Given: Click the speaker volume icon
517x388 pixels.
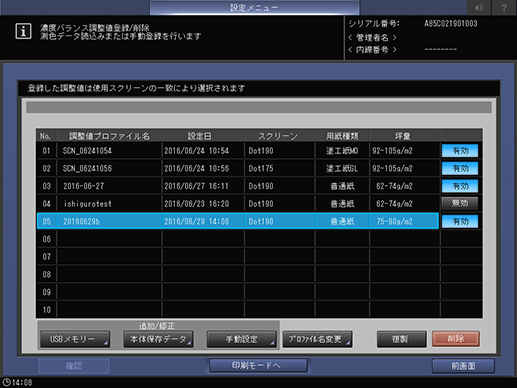Looking at the screenshot, I should tap(479, 7).
